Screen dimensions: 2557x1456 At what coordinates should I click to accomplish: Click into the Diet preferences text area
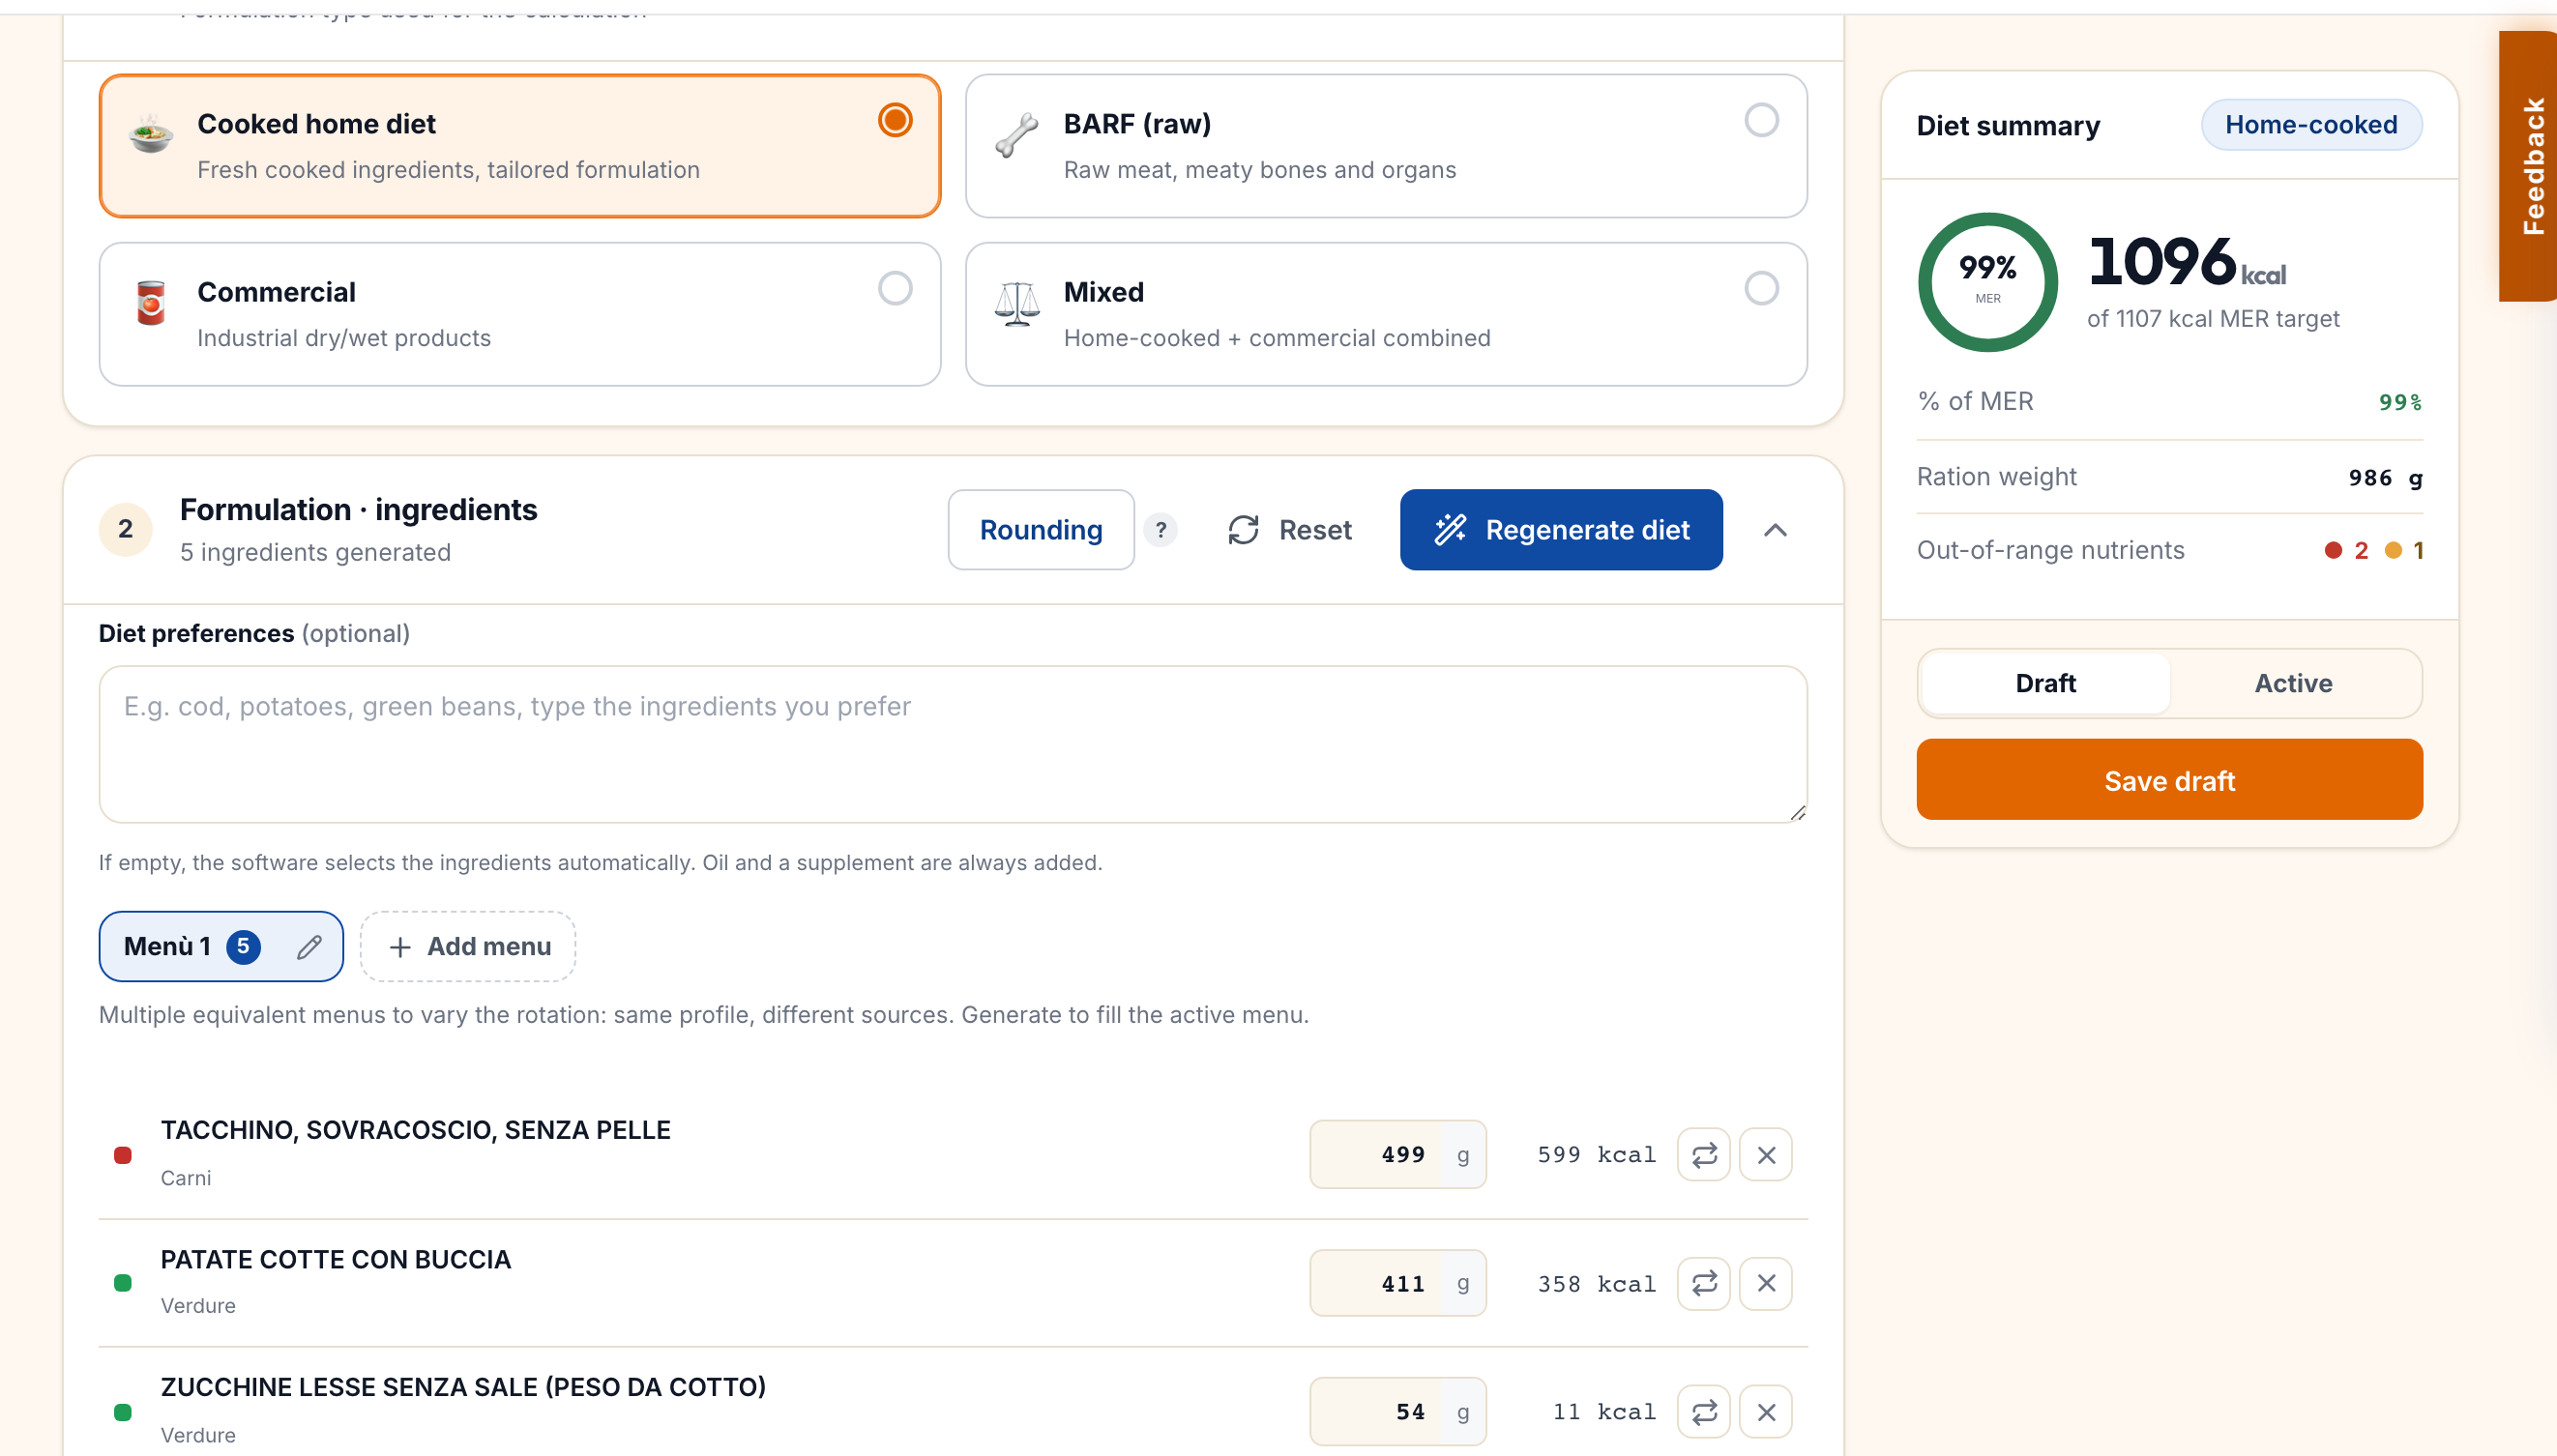953,744
